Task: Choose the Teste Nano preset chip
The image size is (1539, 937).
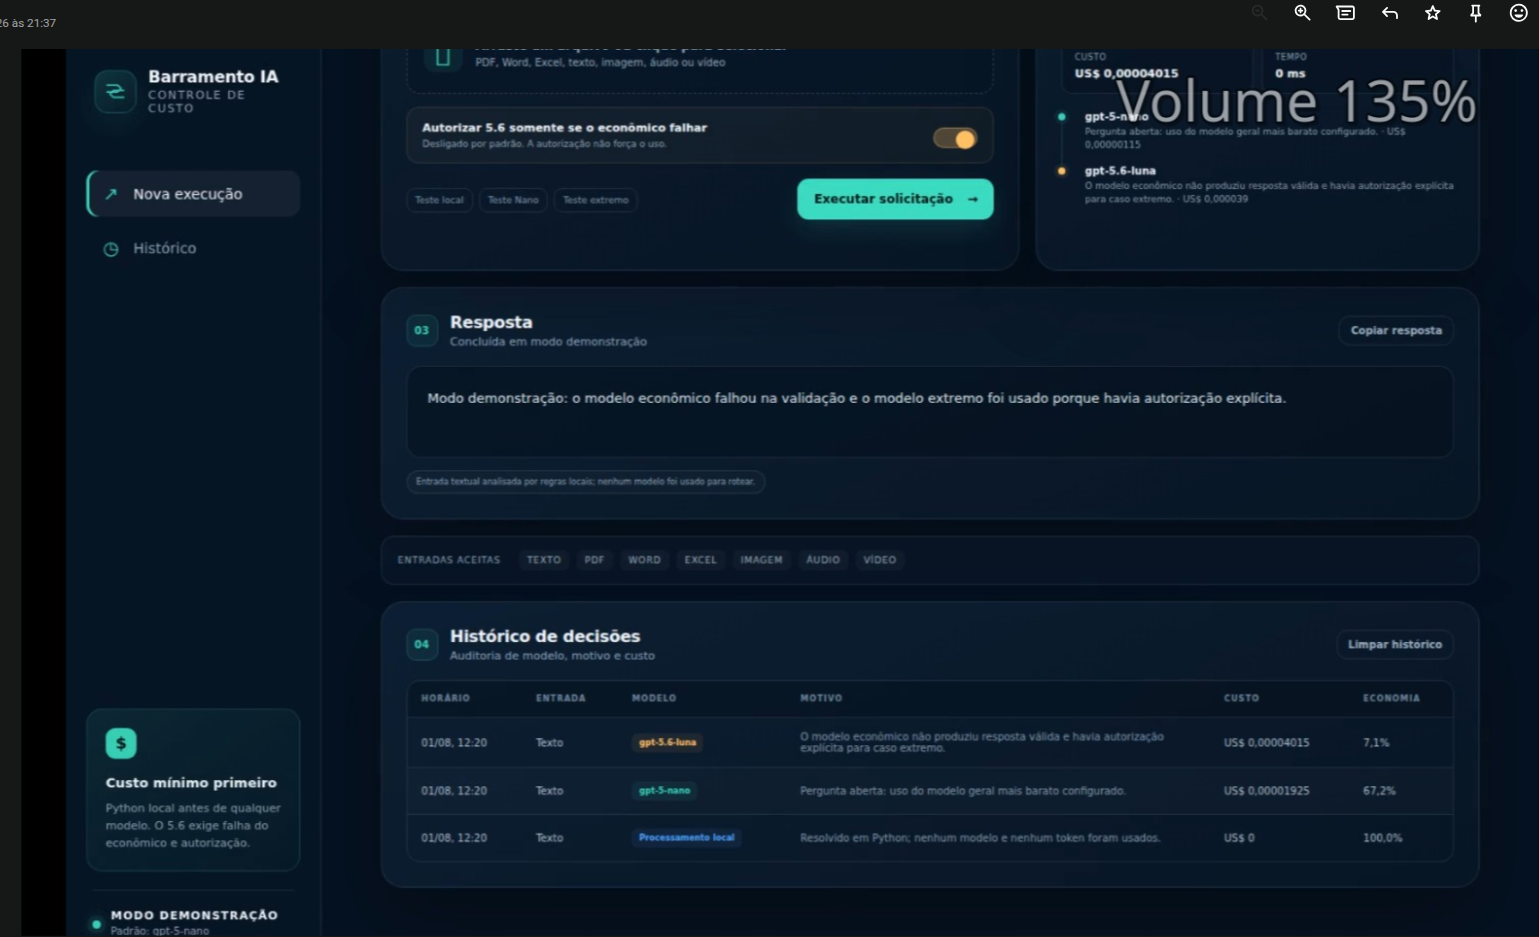Action: click(513, 200)
